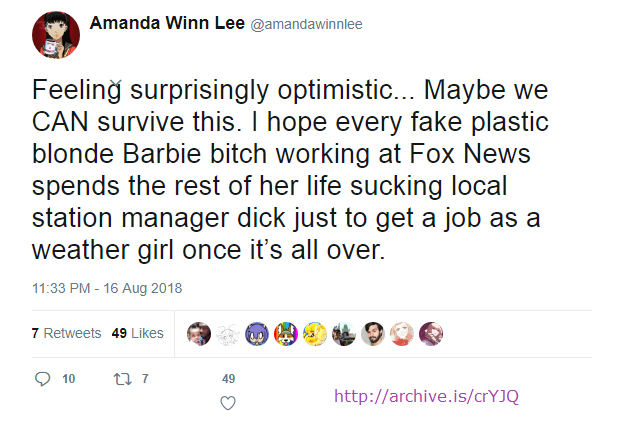The height and width of the screenshot is (440, 627).
Task: Like the tweet with the heart icon
Action: click(228, 403)
